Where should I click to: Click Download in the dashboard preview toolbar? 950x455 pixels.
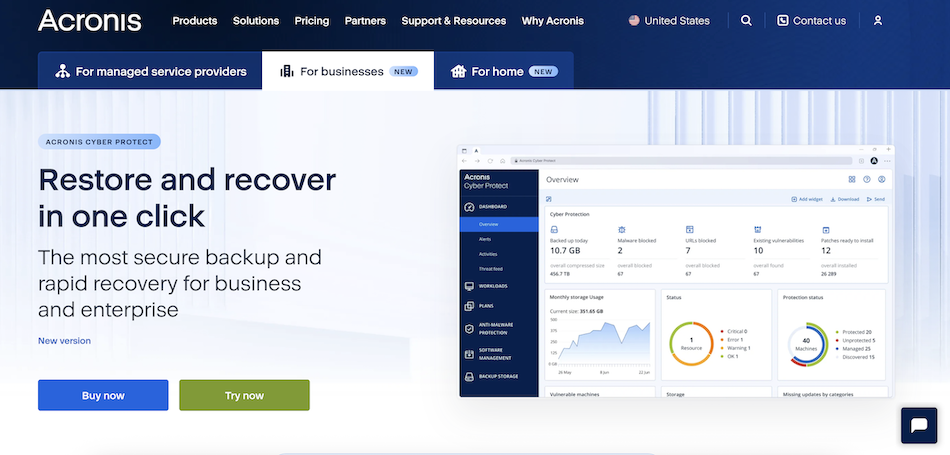(845, 199)
